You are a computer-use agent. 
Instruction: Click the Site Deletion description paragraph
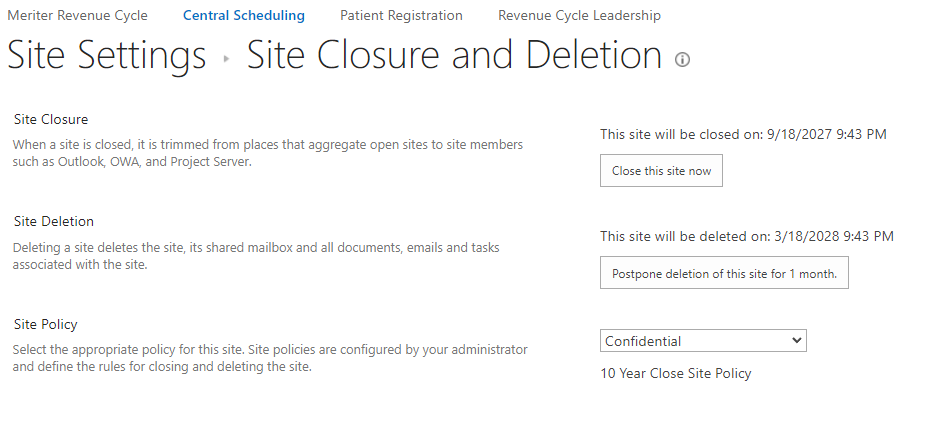click(256, 255)
